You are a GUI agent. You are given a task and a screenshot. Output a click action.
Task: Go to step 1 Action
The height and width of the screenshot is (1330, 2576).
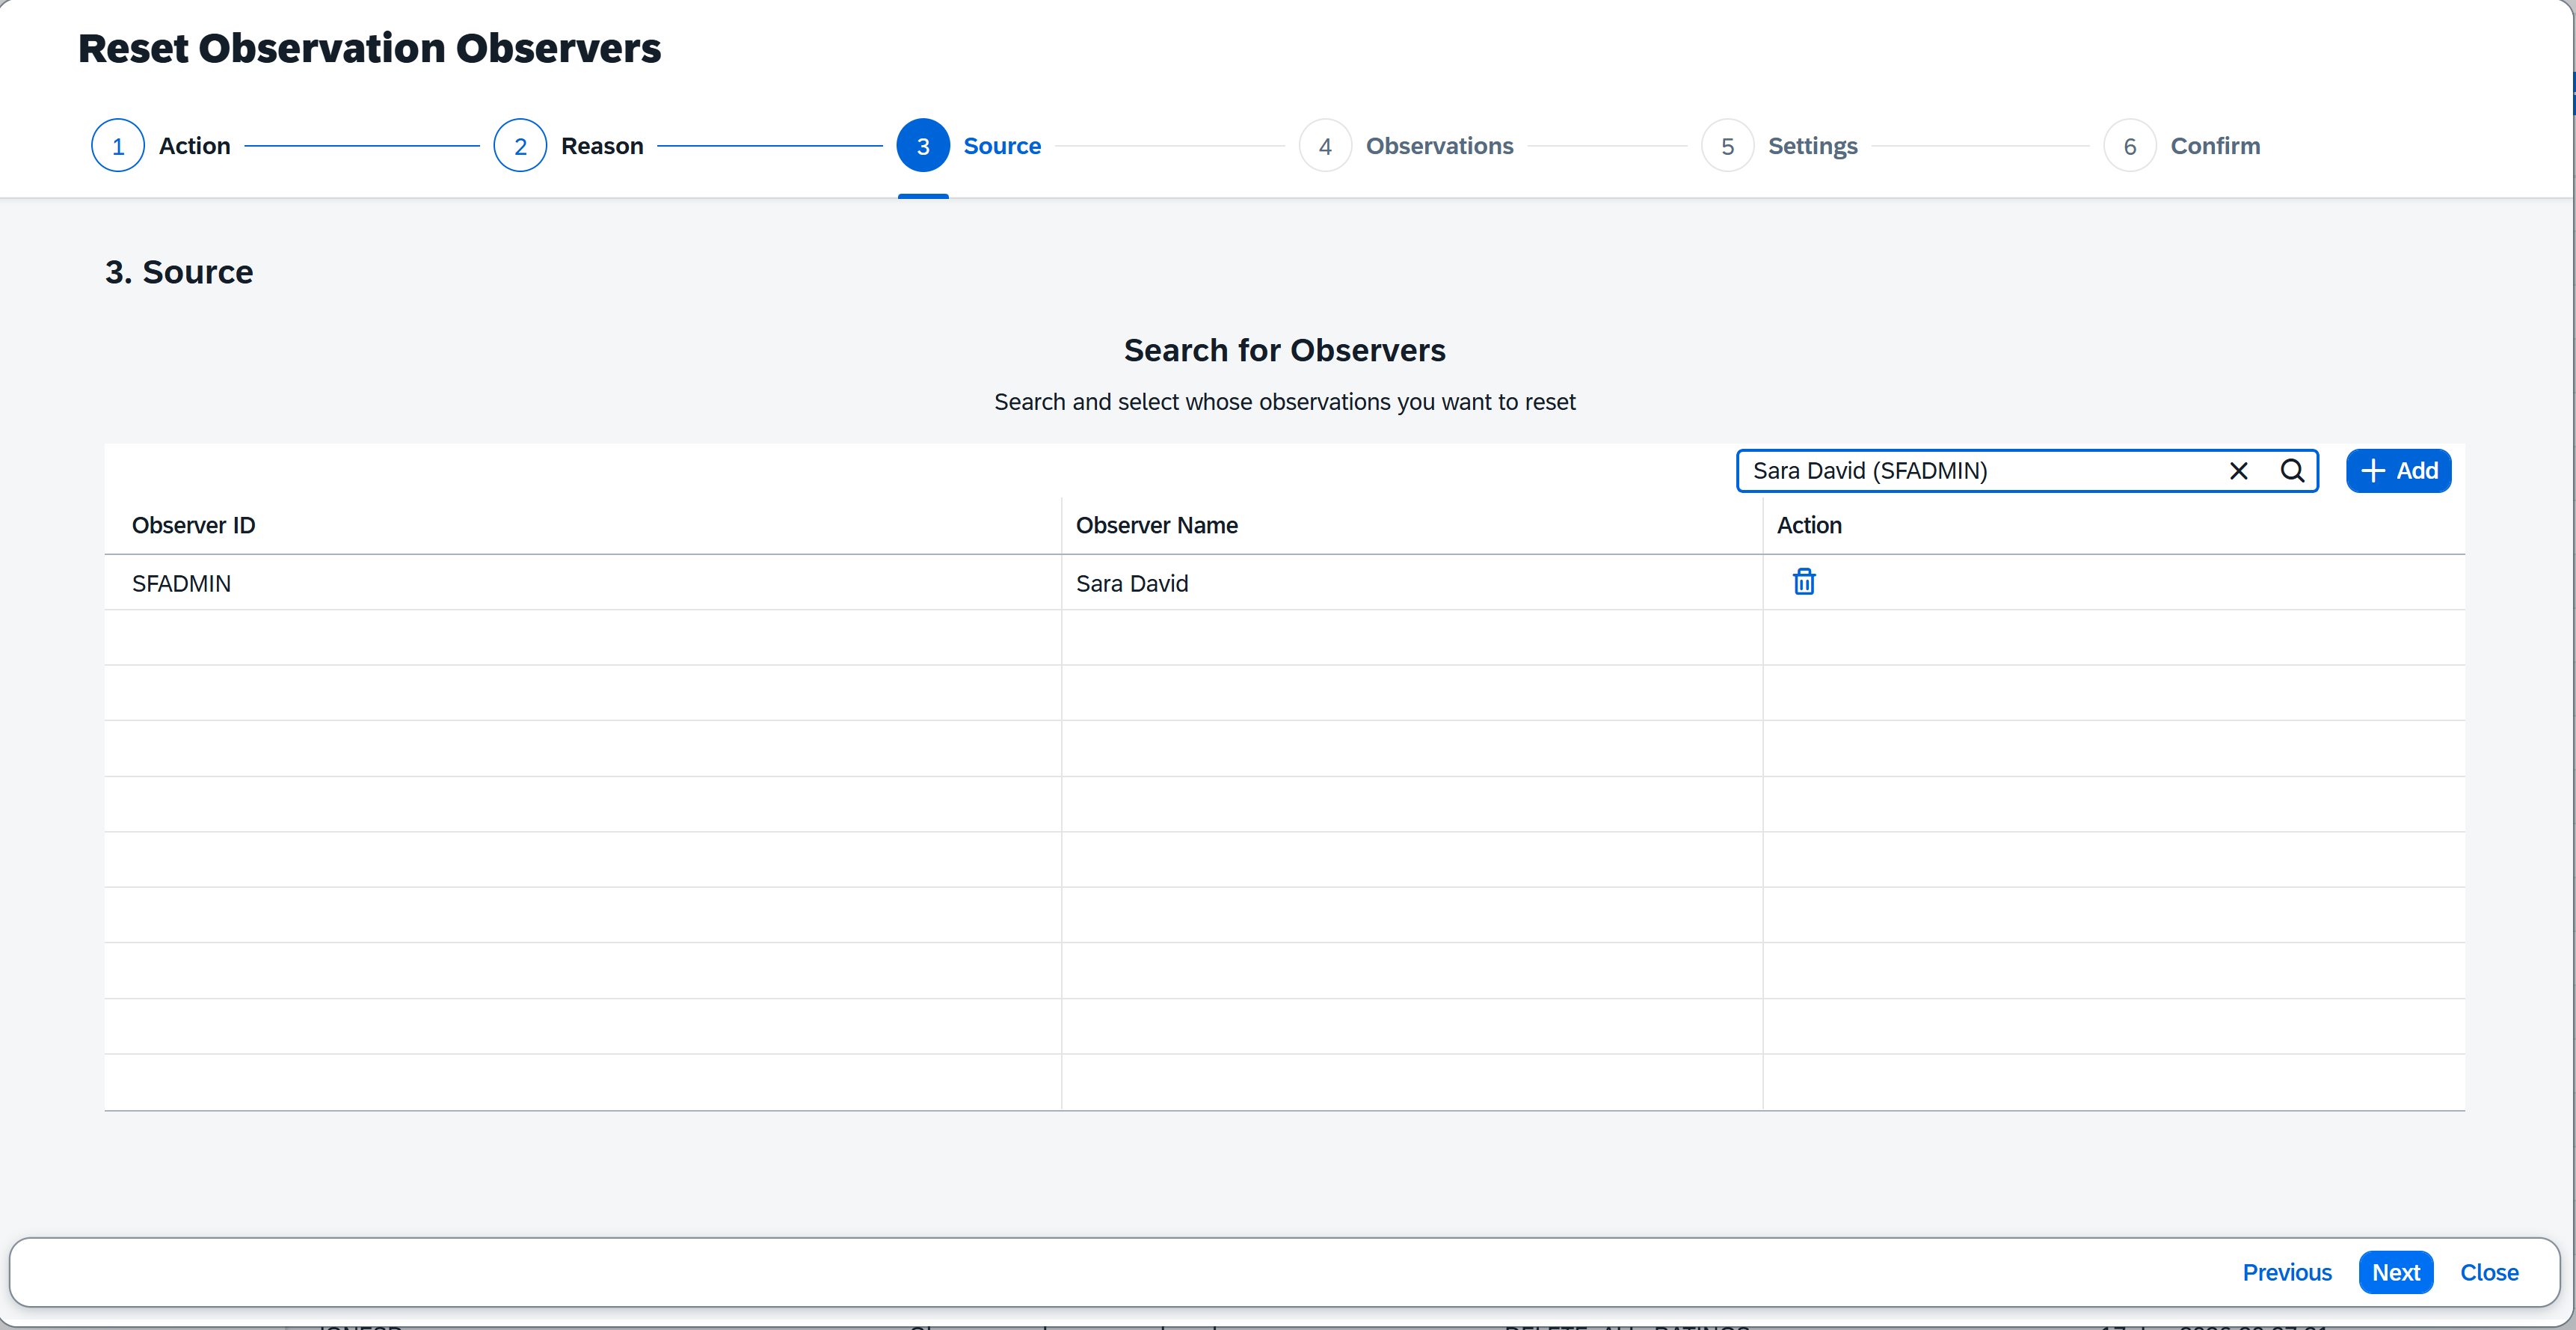click(118, 146)
